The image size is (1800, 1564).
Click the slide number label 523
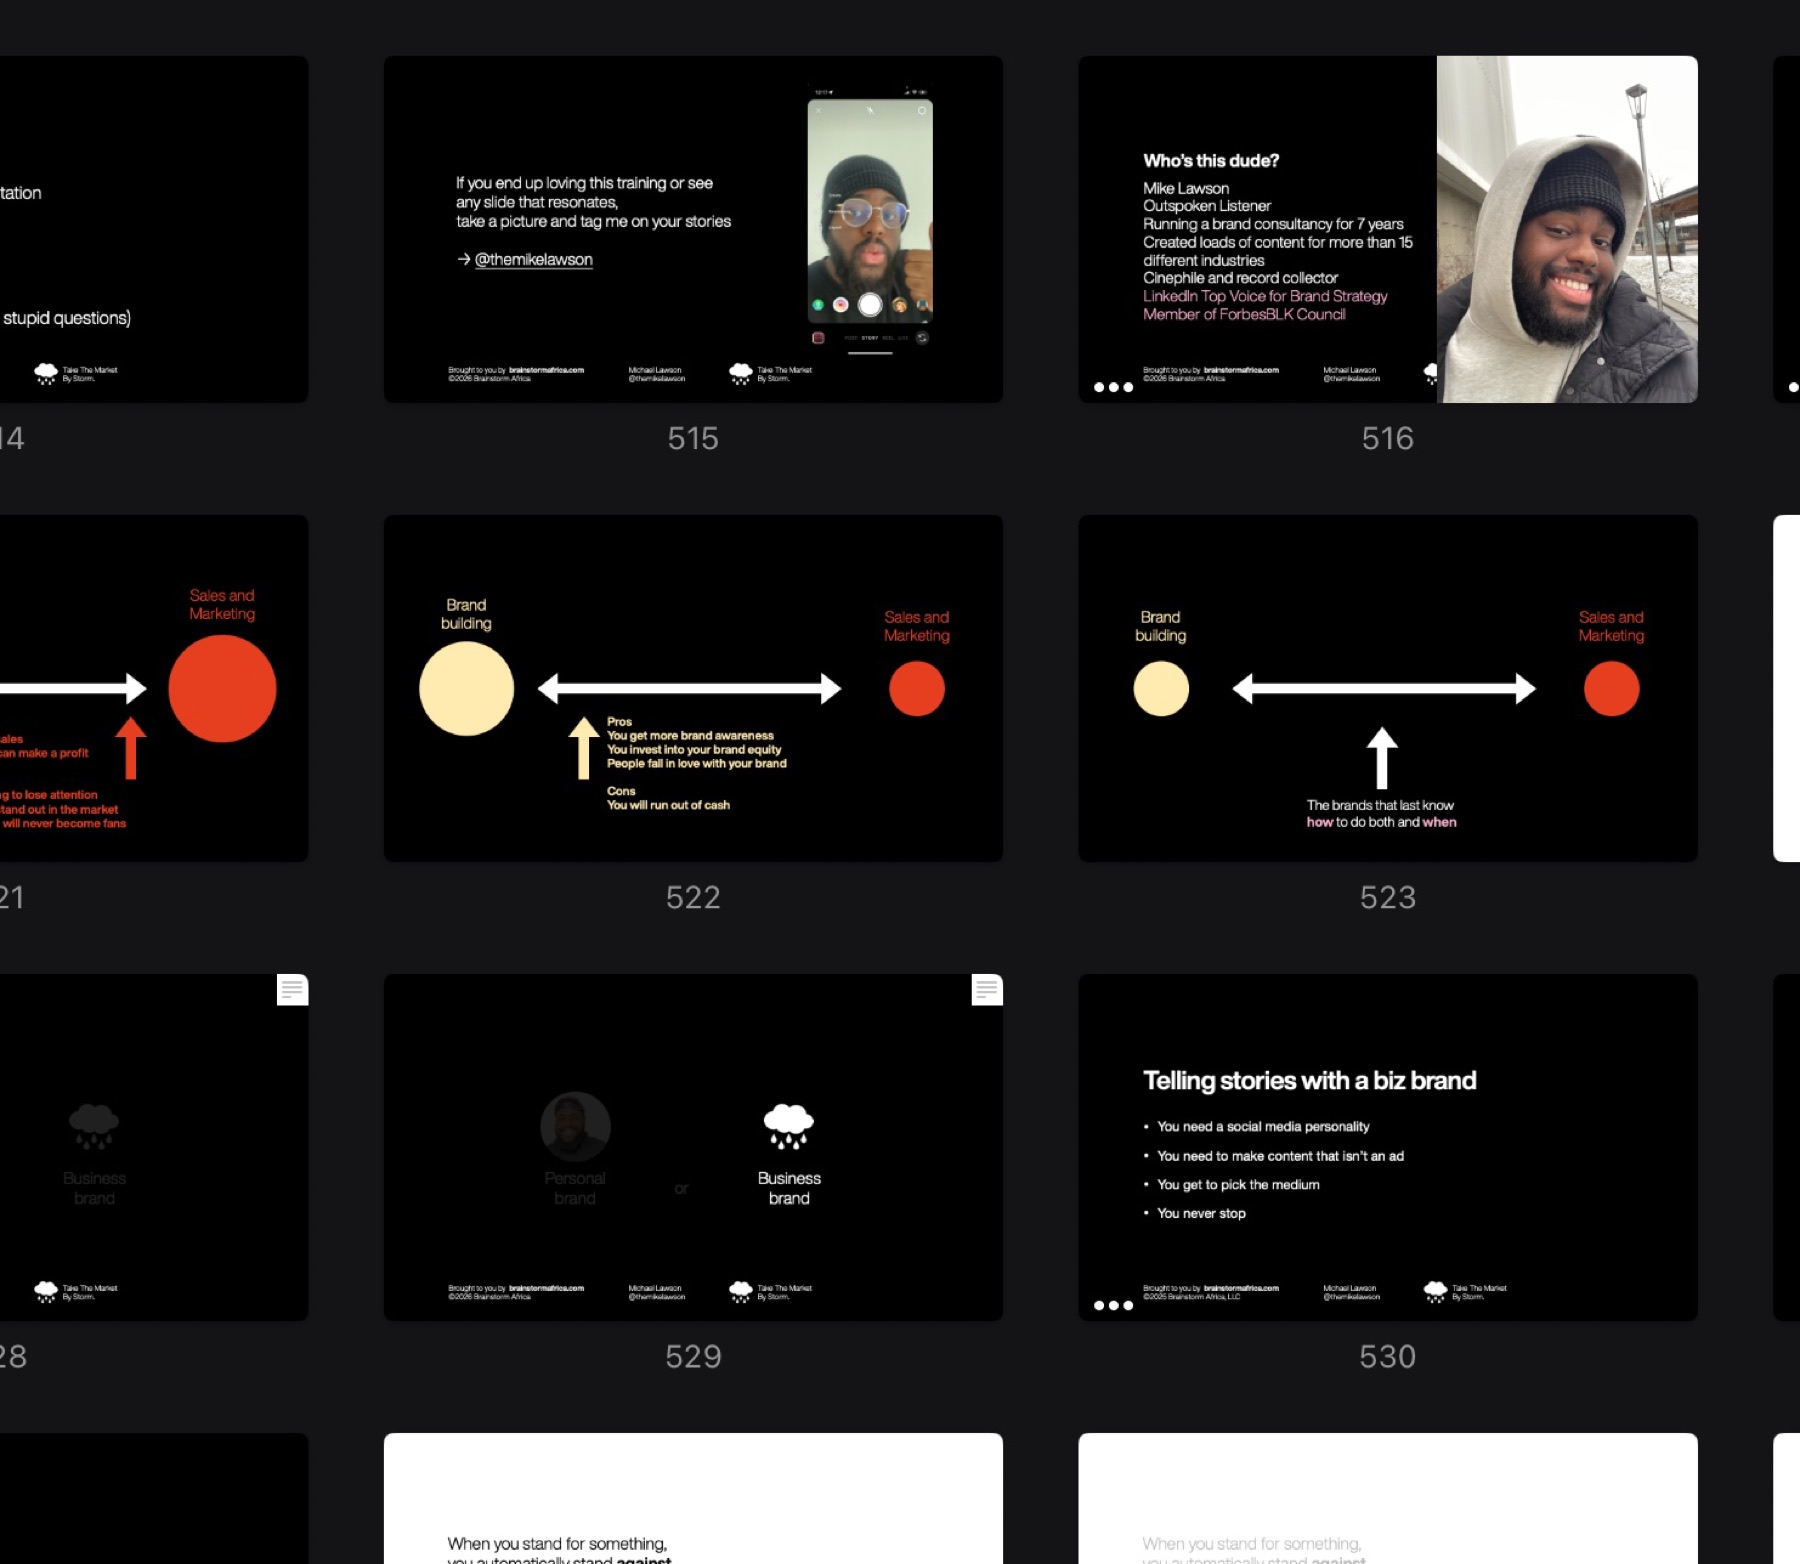point(1388,897)
